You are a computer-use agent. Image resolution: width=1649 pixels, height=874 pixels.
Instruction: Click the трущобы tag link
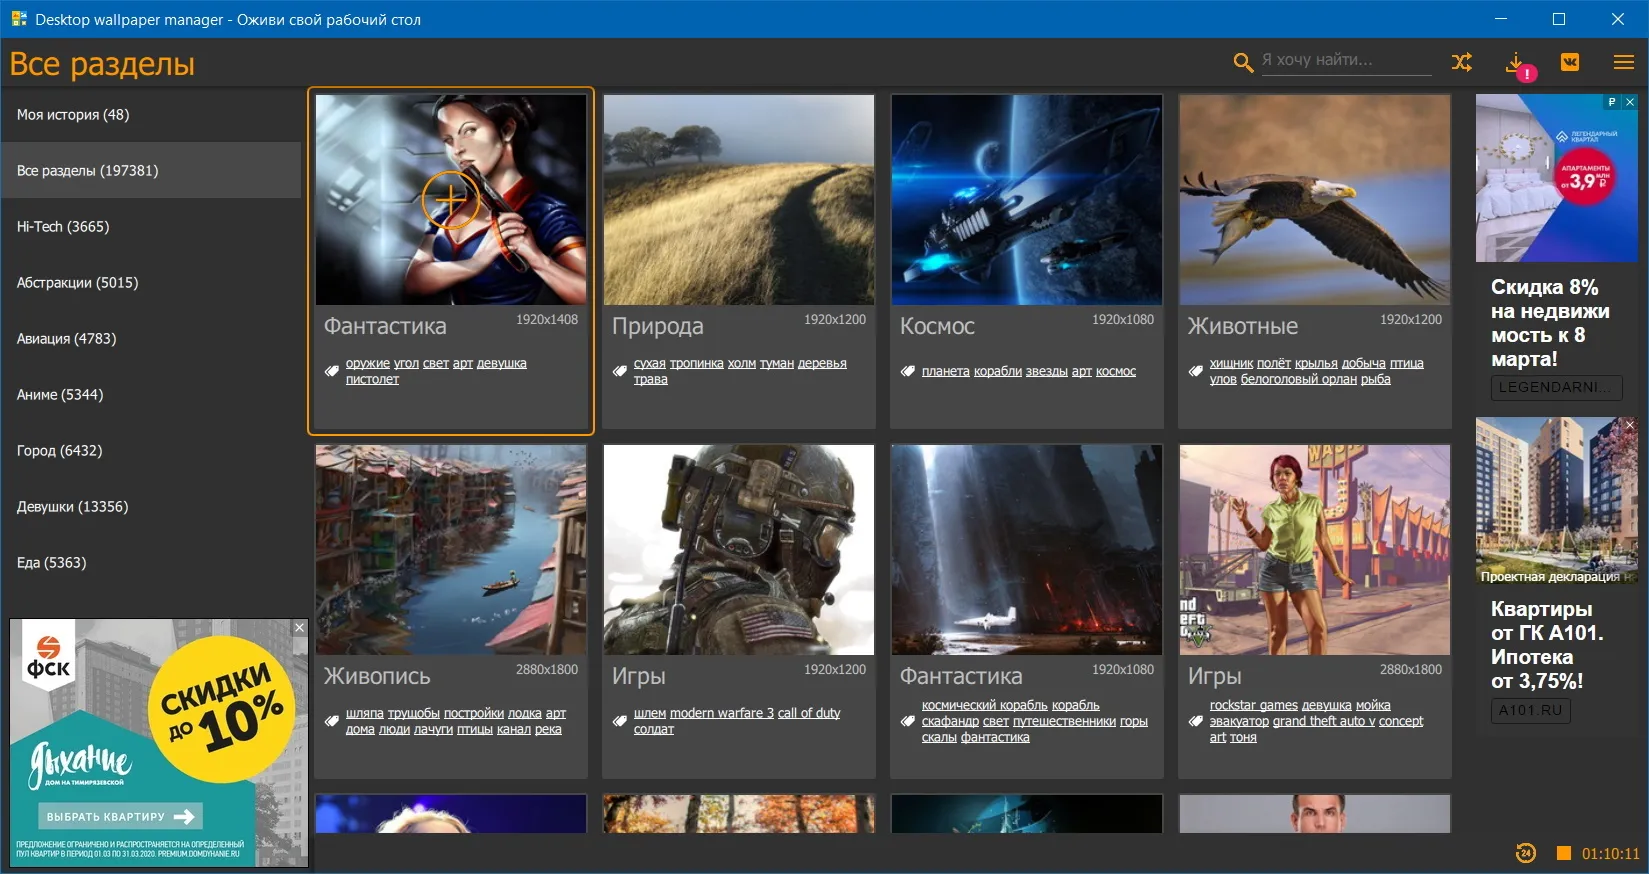(414, 713)
